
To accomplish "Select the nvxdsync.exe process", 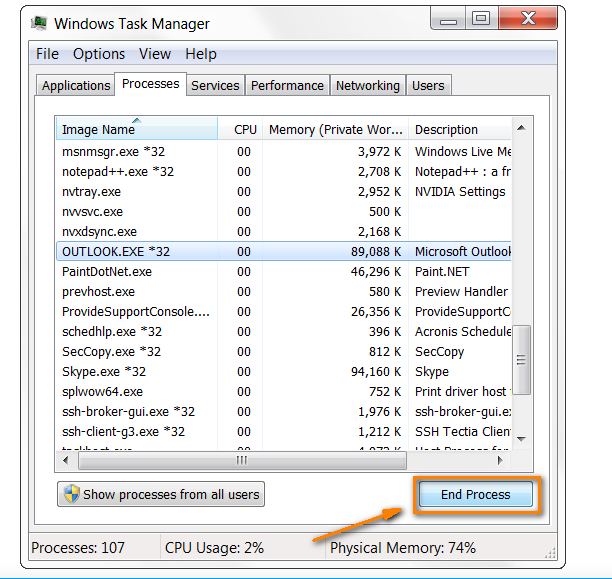I will 284,232.
